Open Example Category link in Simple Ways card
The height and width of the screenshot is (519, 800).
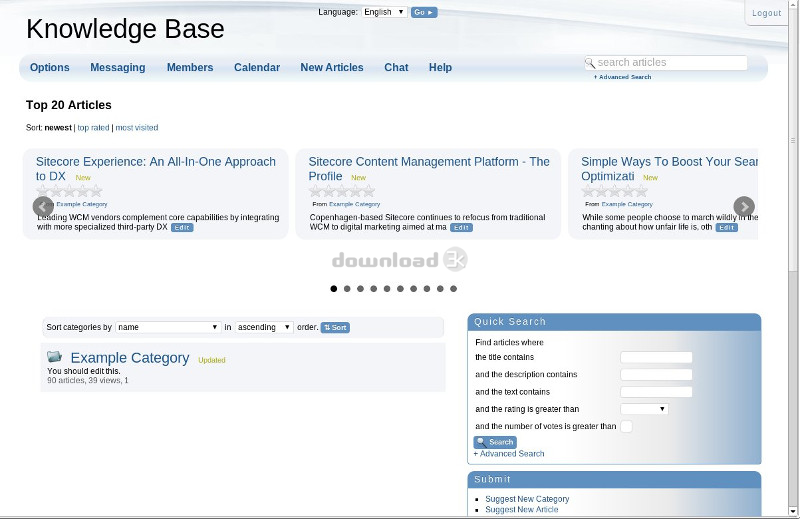[627, 204]
